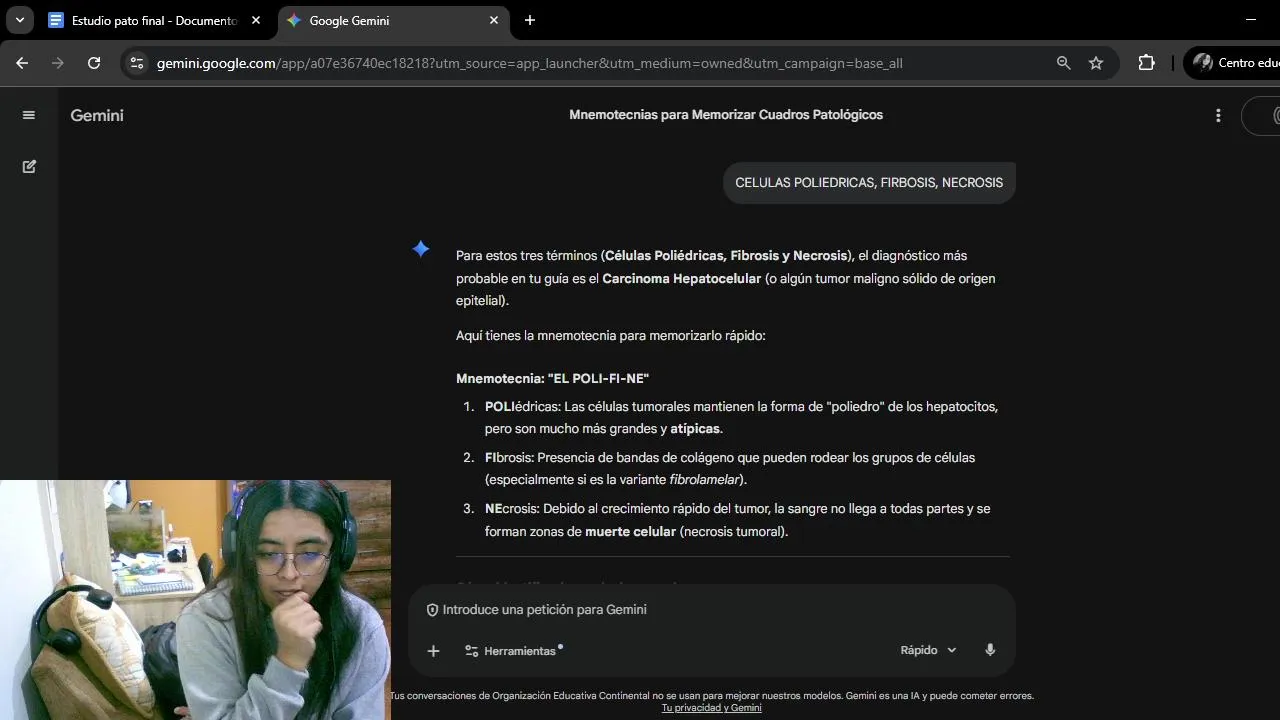Open the Tu privacidad y Gemini link
This screenshot has width=1280, height=720.
(711, 708)
